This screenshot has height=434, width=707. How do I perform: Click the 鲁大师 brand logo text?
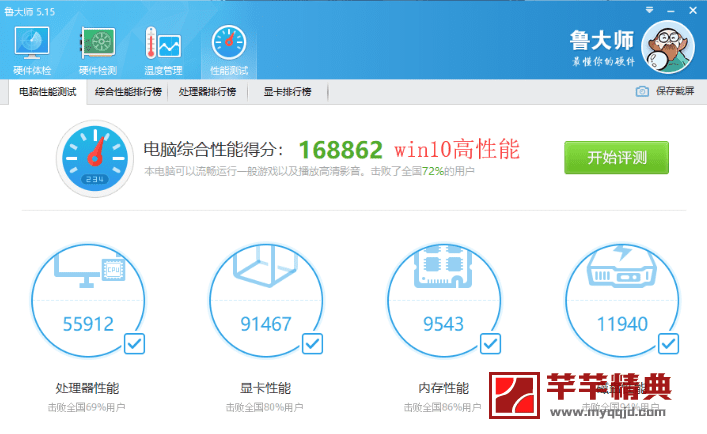coord(601,41)
